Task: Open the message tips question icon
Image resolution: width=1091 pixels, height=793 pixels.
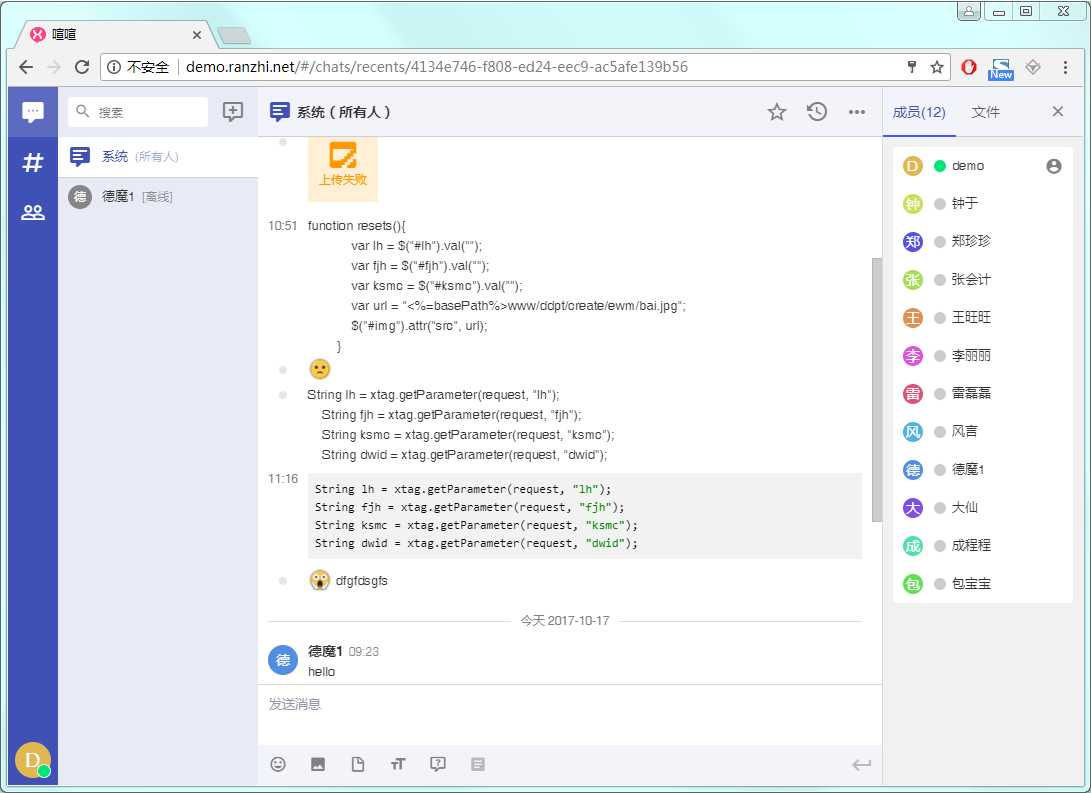Action: [438, 764]
